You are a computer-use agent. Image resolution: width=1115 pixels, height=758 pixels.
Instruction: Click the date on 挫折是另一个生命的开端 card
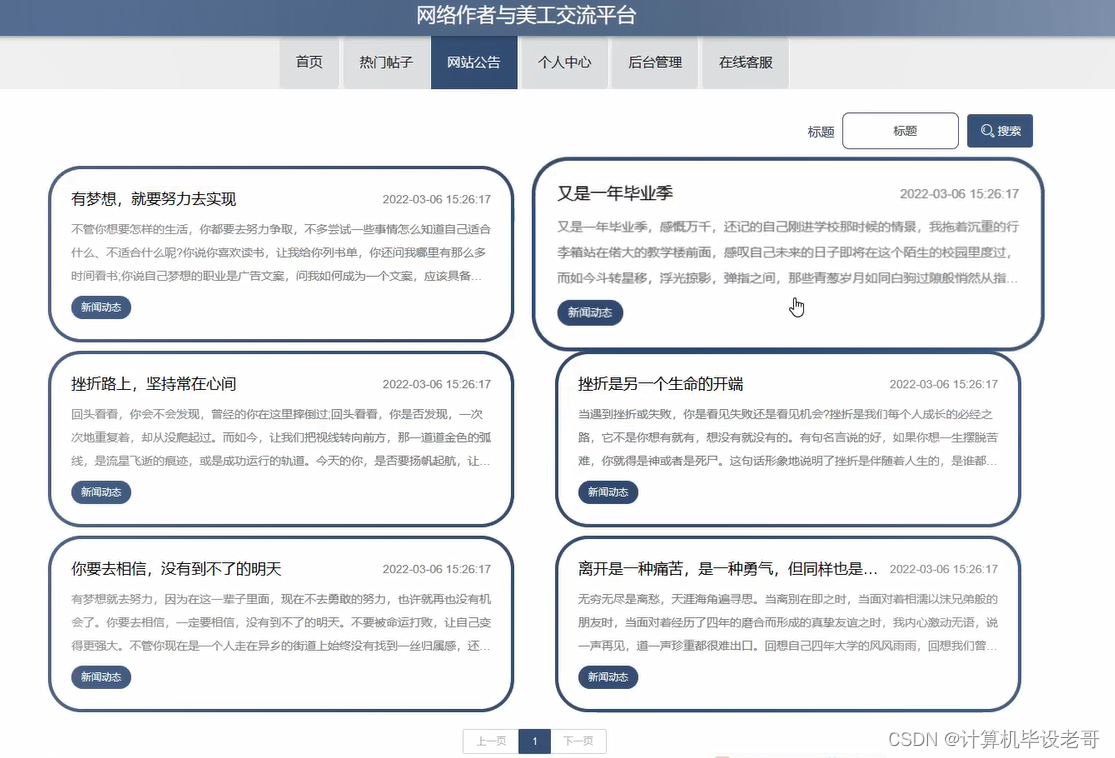944,385
